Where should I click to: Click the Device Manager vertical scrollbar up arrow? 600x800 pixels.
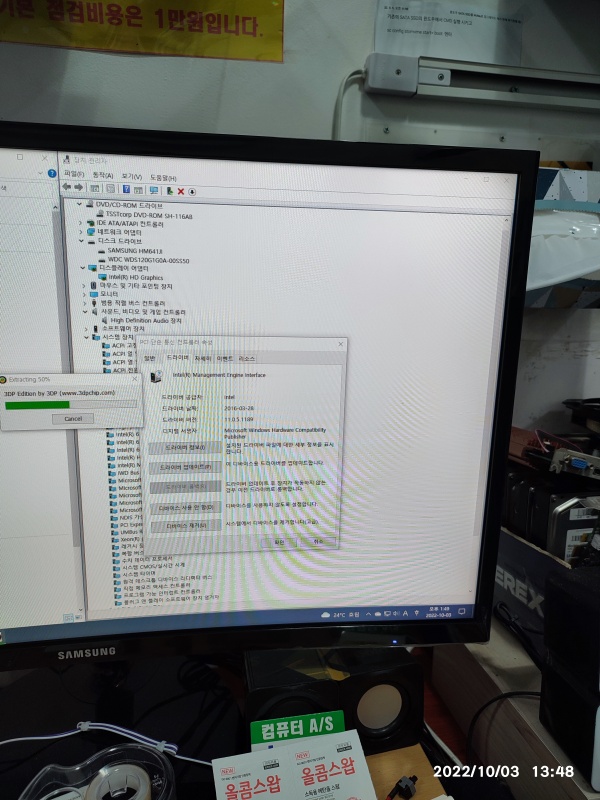[506, 220]
